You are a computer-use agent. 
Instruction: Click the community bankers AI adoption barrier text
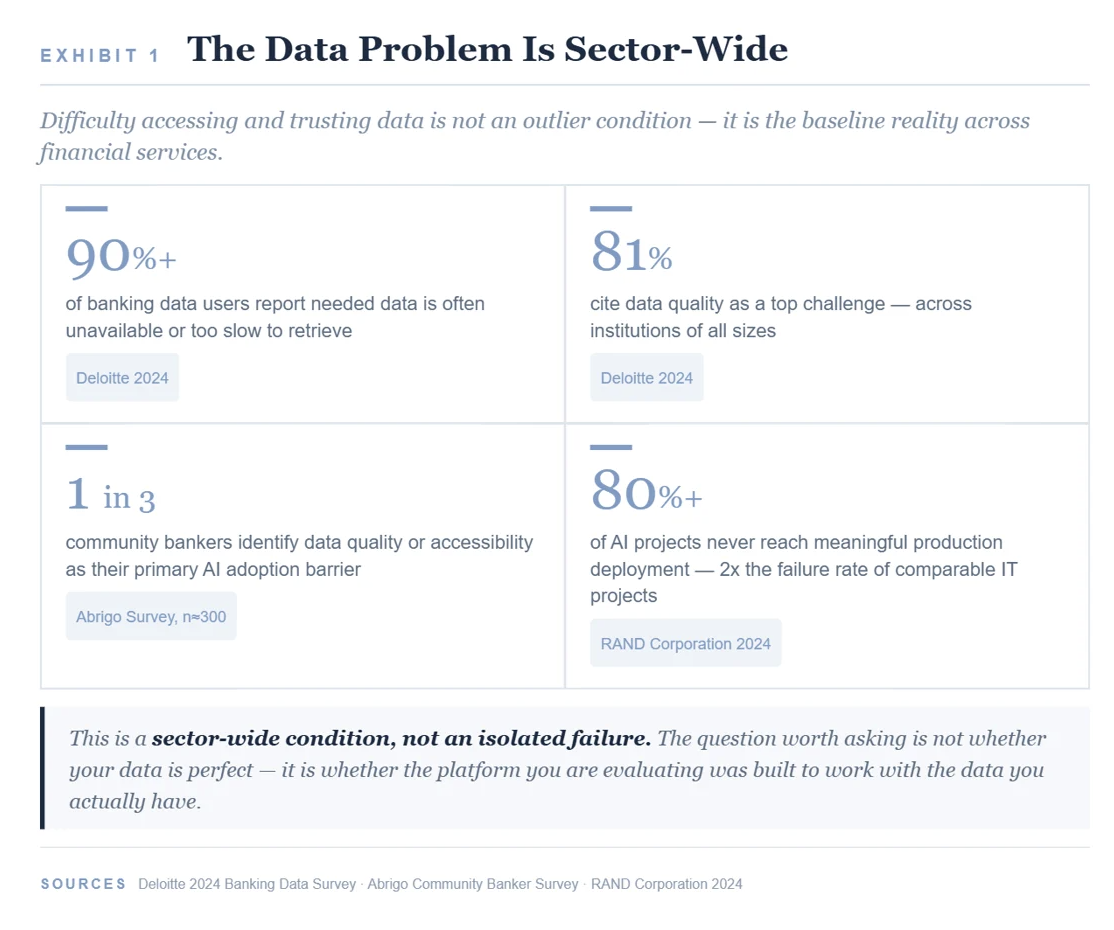tap(299, 556)
